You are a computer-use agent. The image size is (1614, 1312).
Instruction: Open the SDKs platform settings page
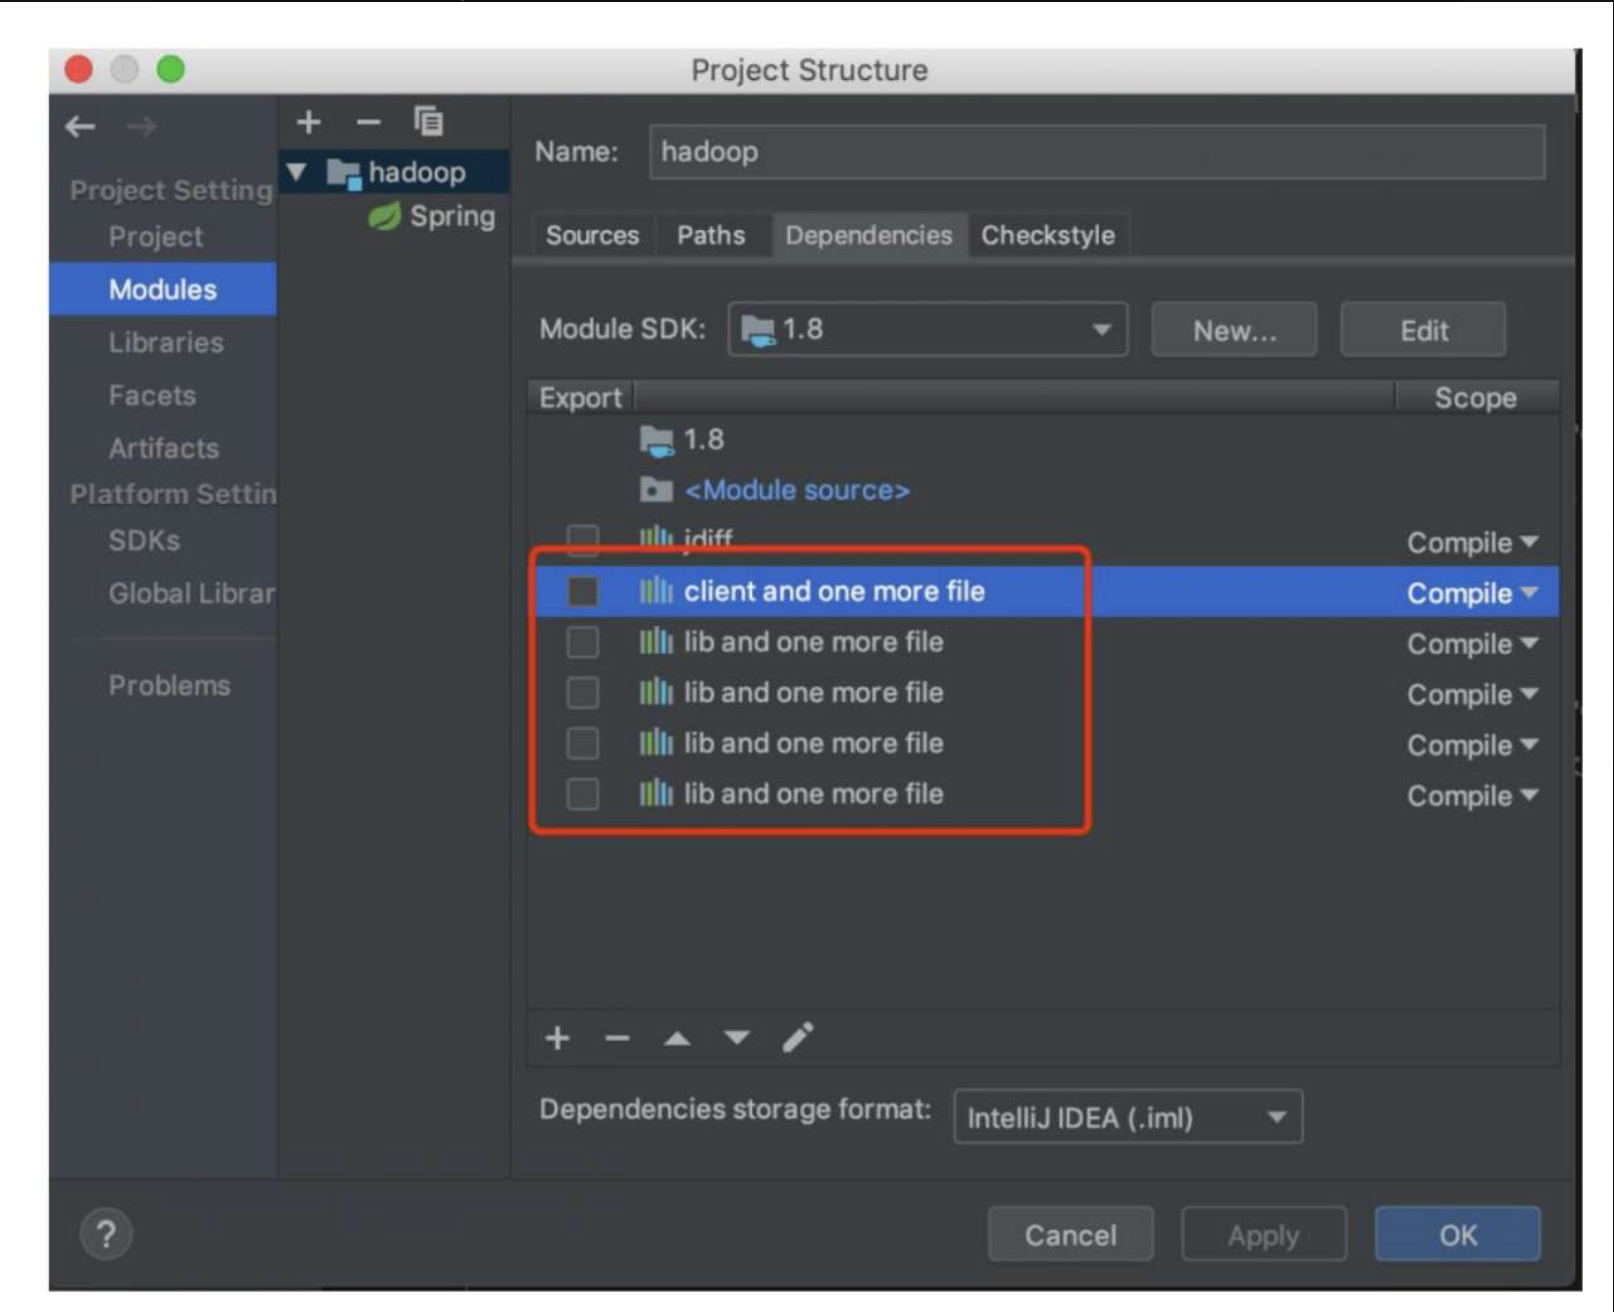[x=144, y=541]
